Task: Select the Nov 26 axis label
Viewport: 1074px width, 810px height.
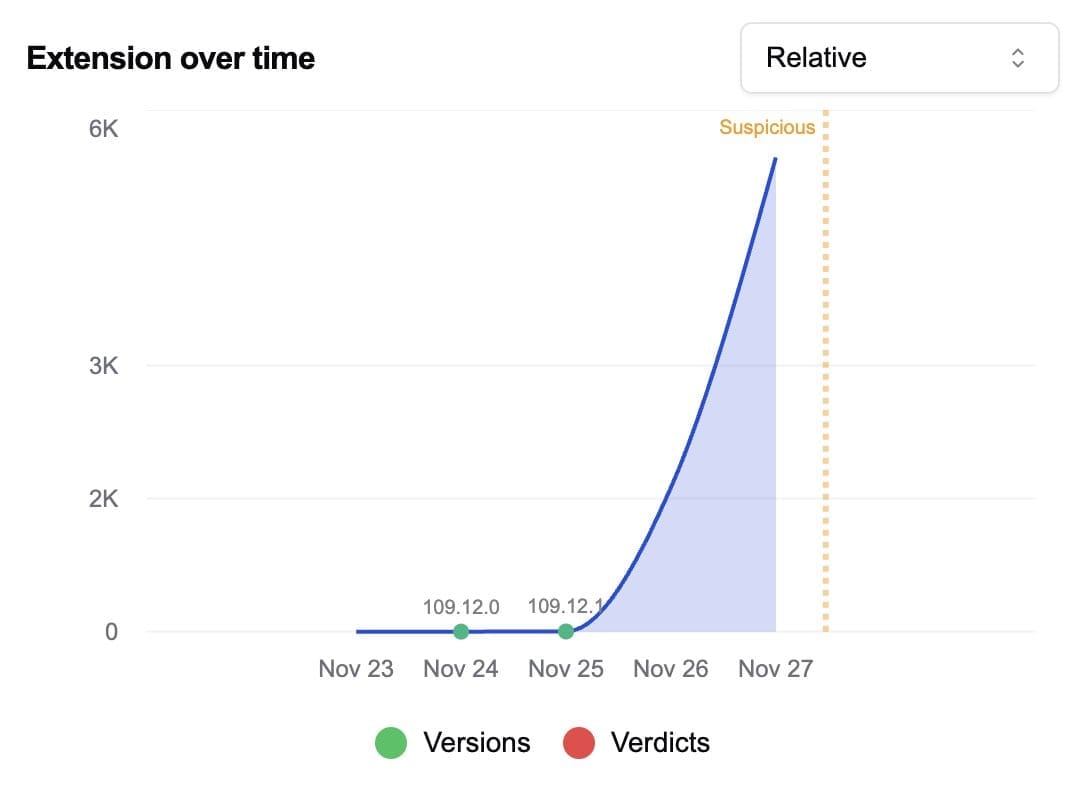Action: tap(671, 668)
